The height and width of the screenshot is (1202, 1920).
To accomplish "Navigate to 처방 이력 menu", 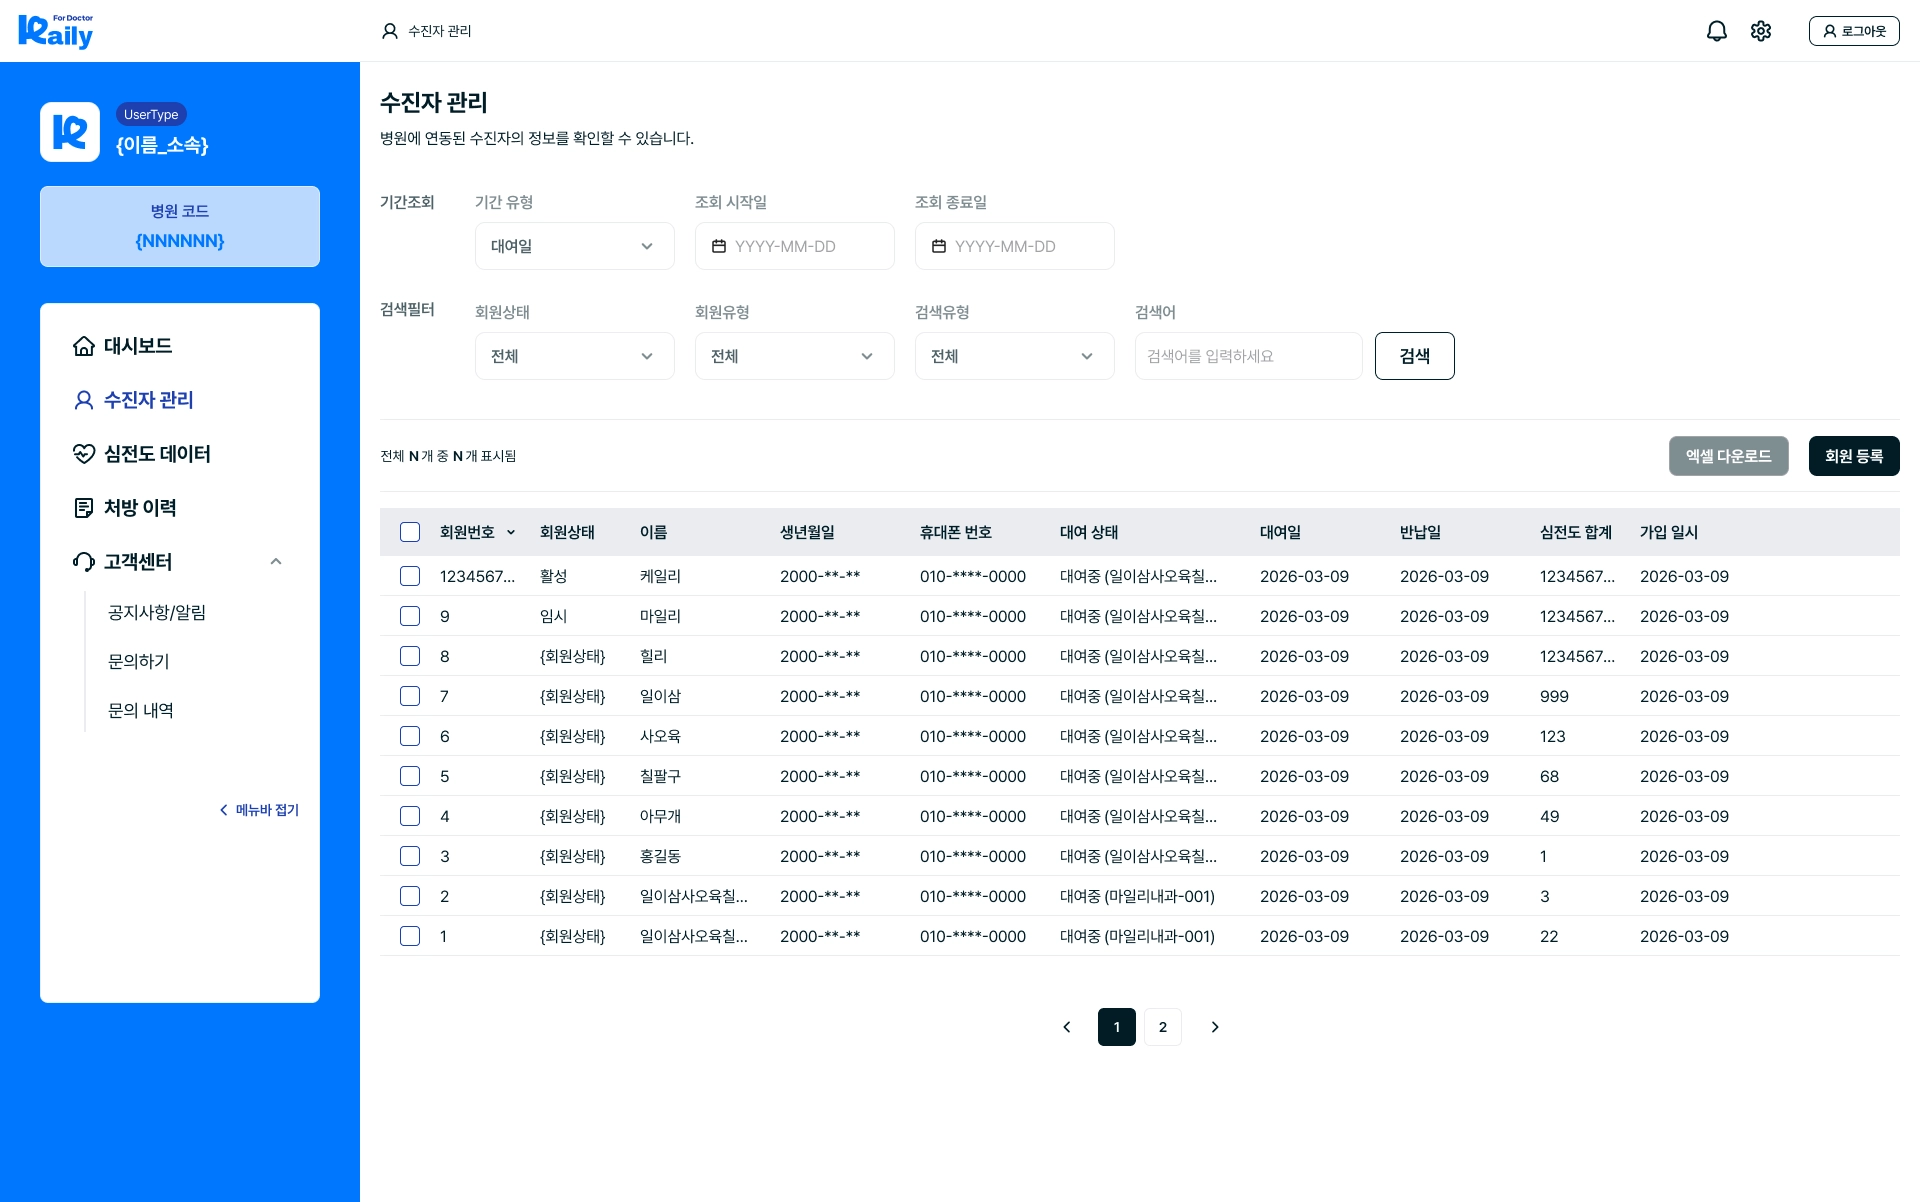I will pyautogui.click(x=140, y=508).
